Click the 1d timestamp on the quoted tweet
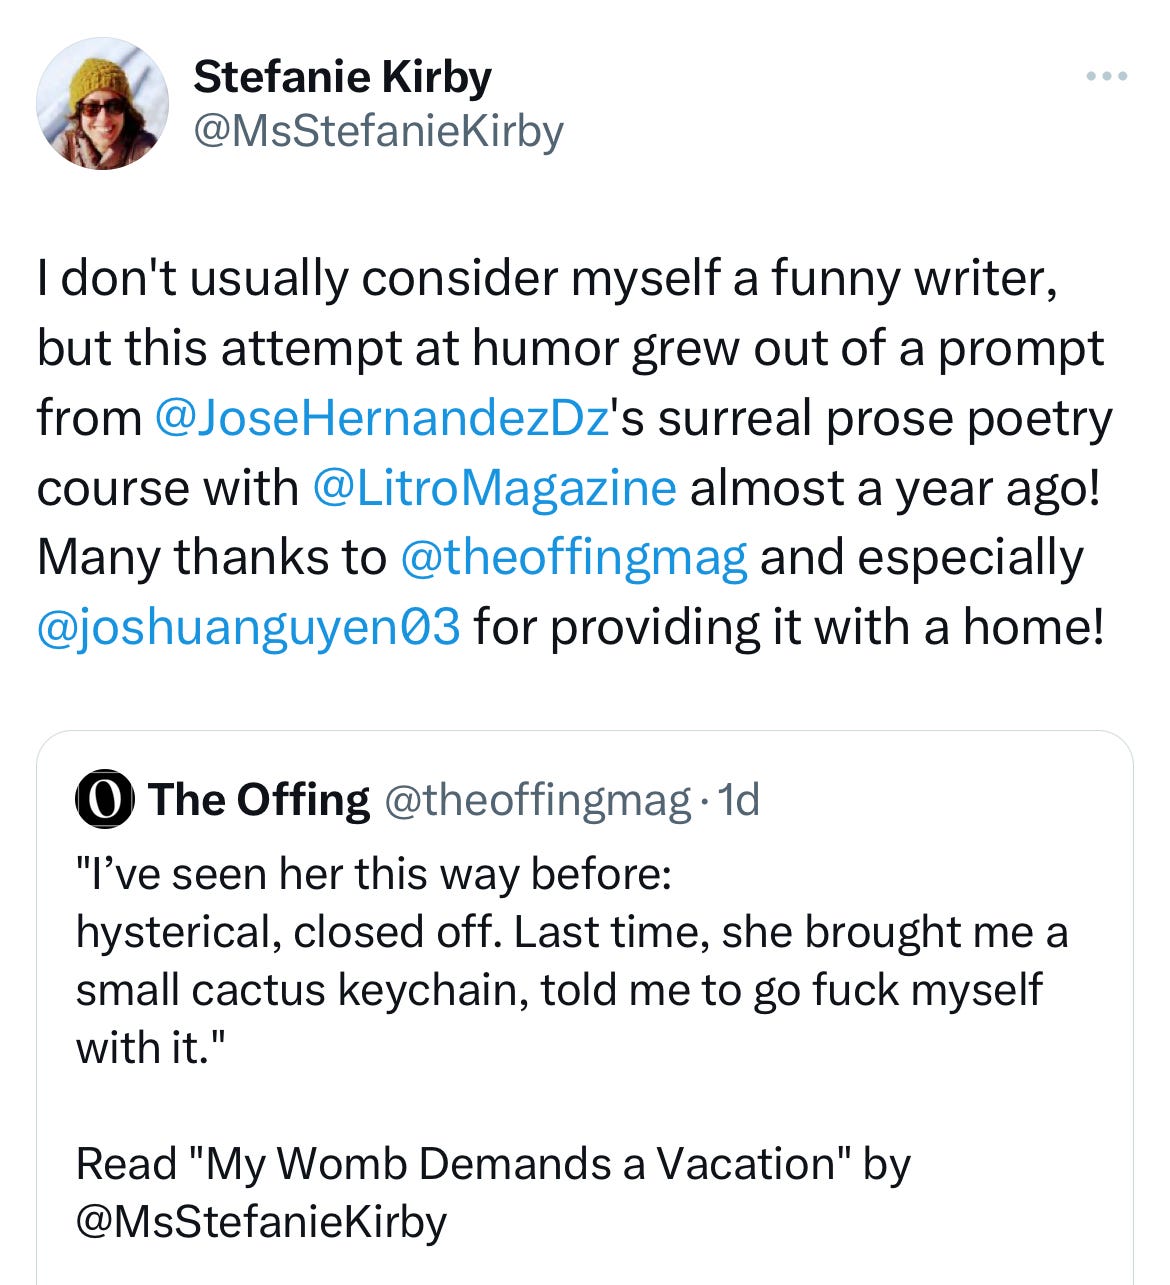 click(x=740, y=800)
